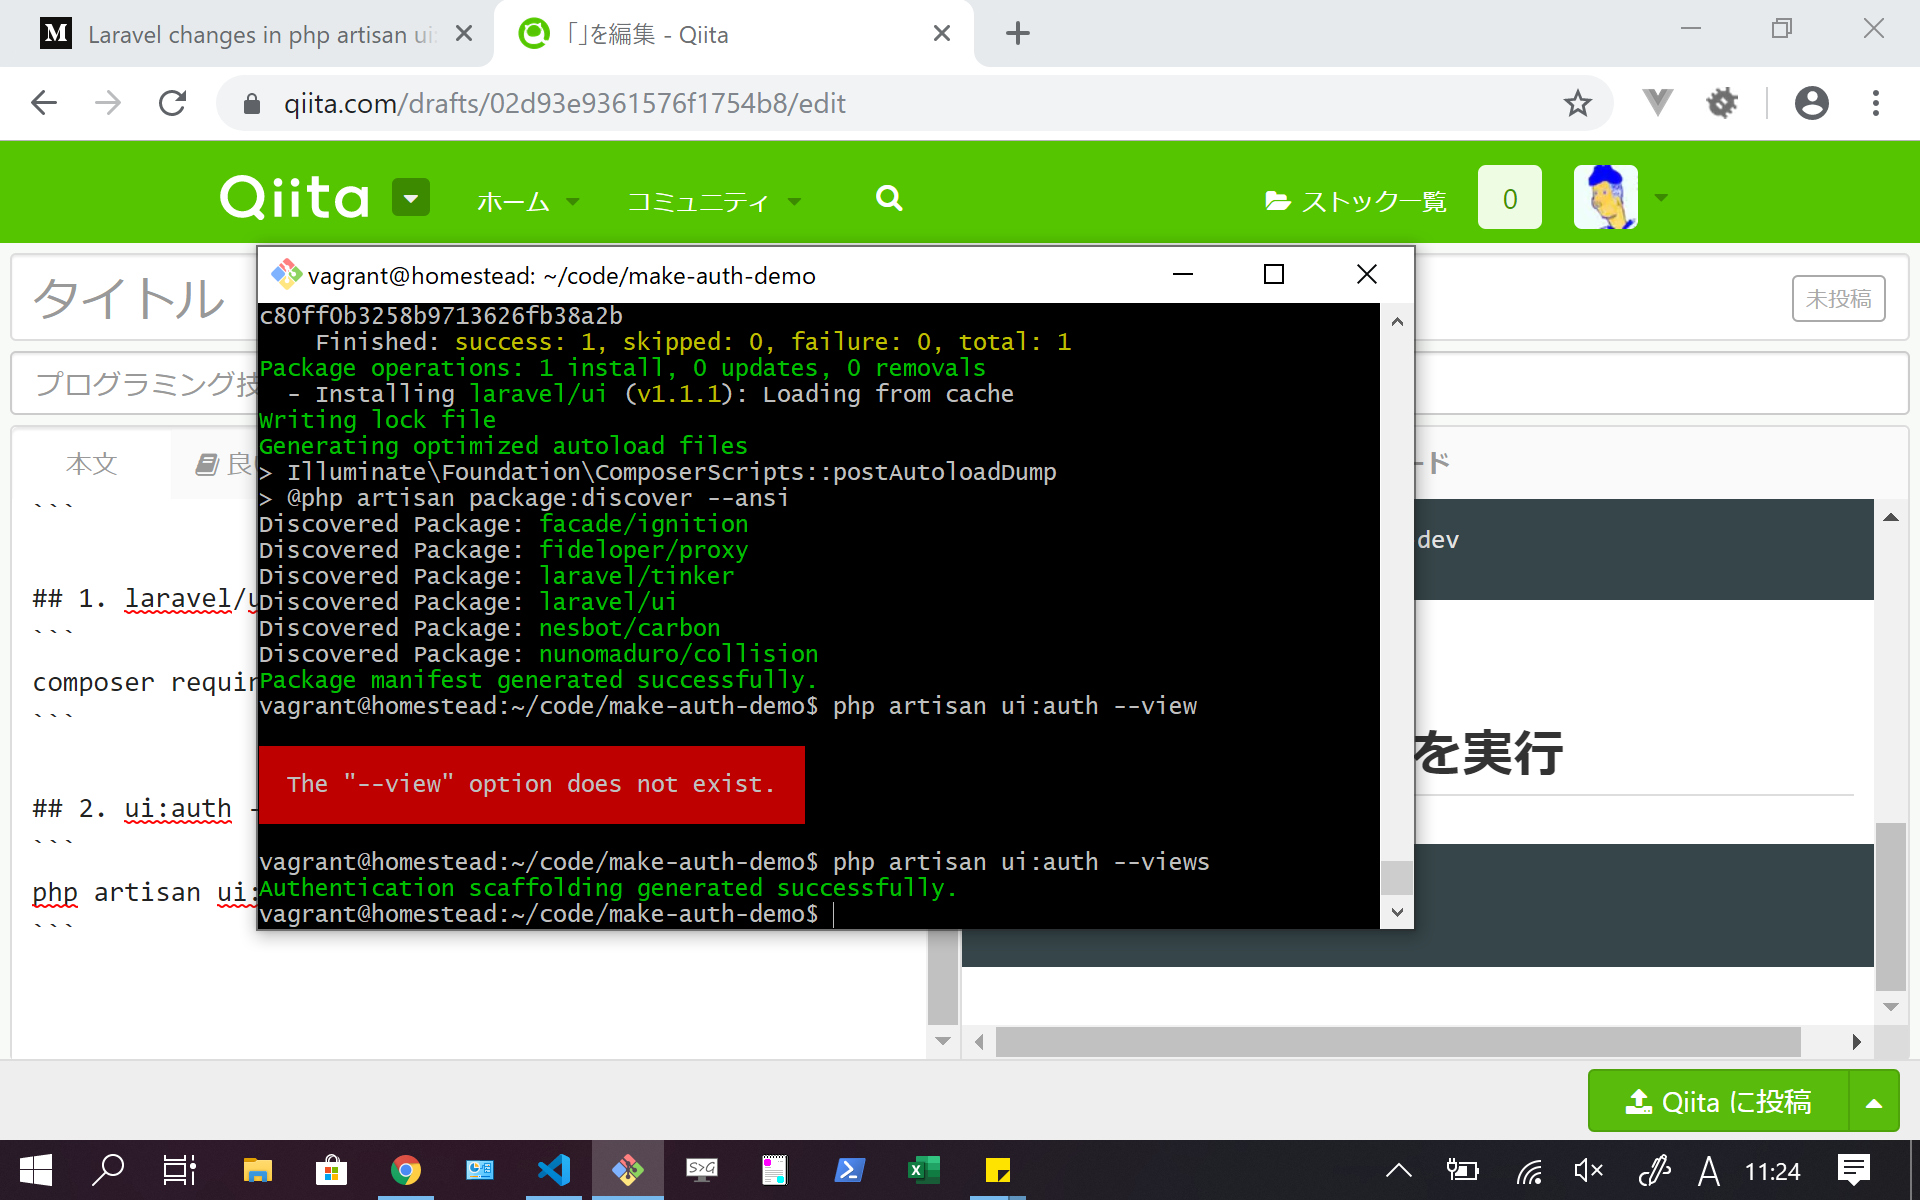Click the Qiita に投稿 button
The width and height of the screenshot is (1920, 1200).
[1718, 1102]
